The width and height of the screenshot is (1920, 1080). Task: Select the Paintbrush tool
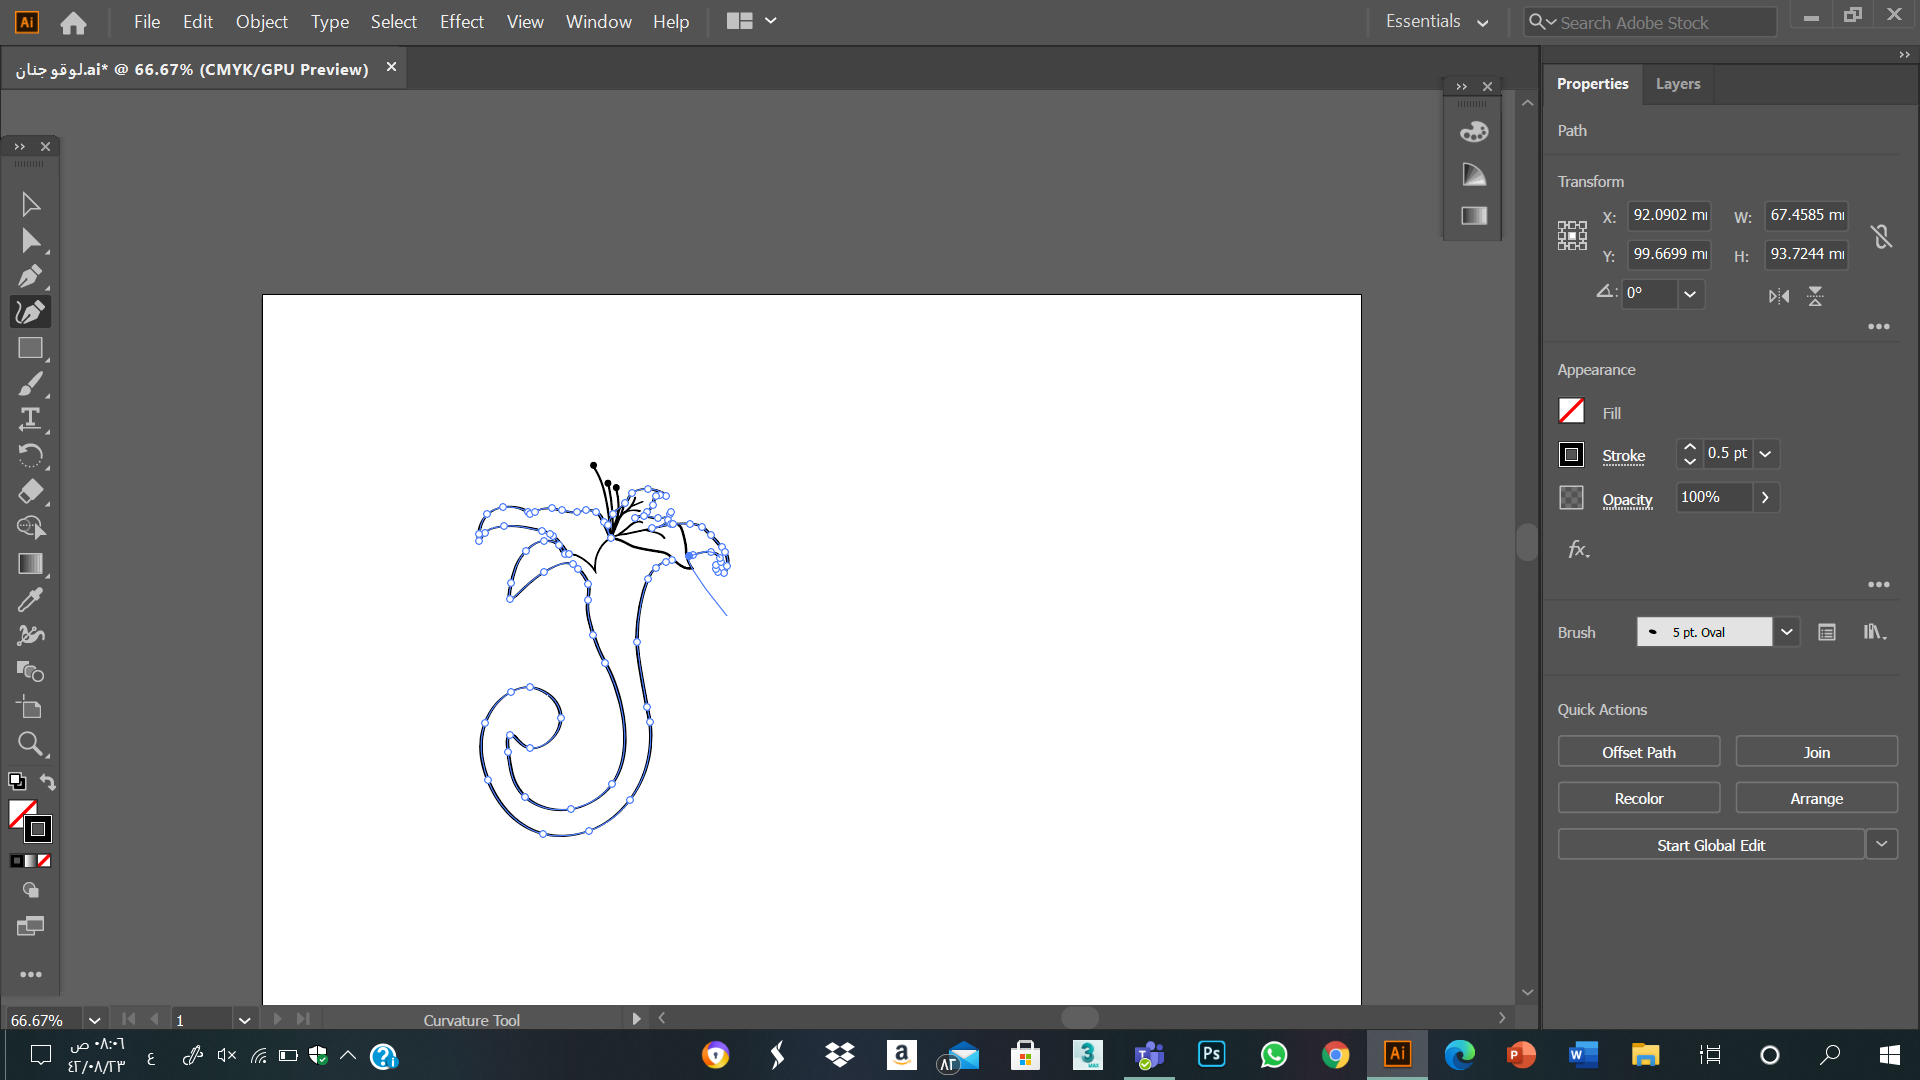30,384
